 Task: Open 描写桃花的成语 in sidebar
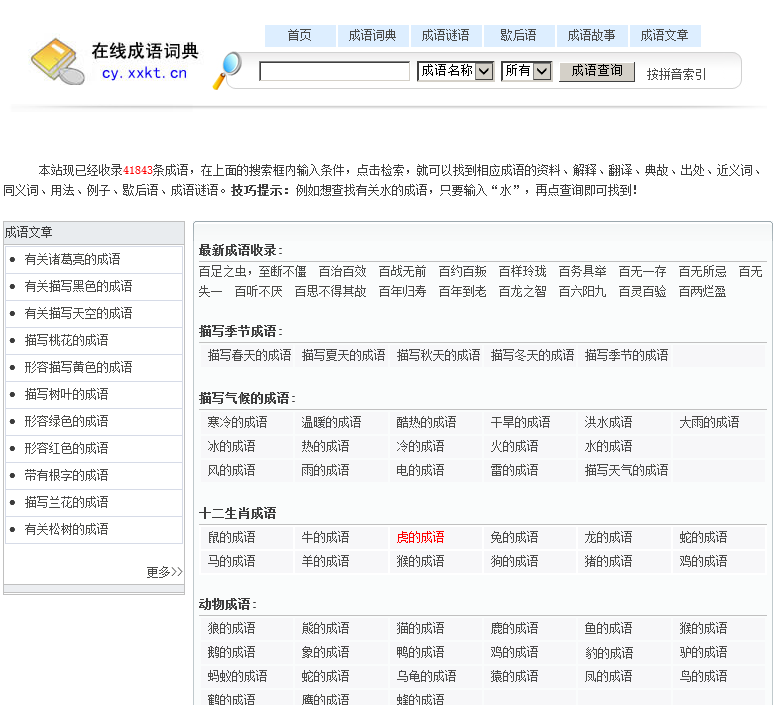[x=66, y=340]
